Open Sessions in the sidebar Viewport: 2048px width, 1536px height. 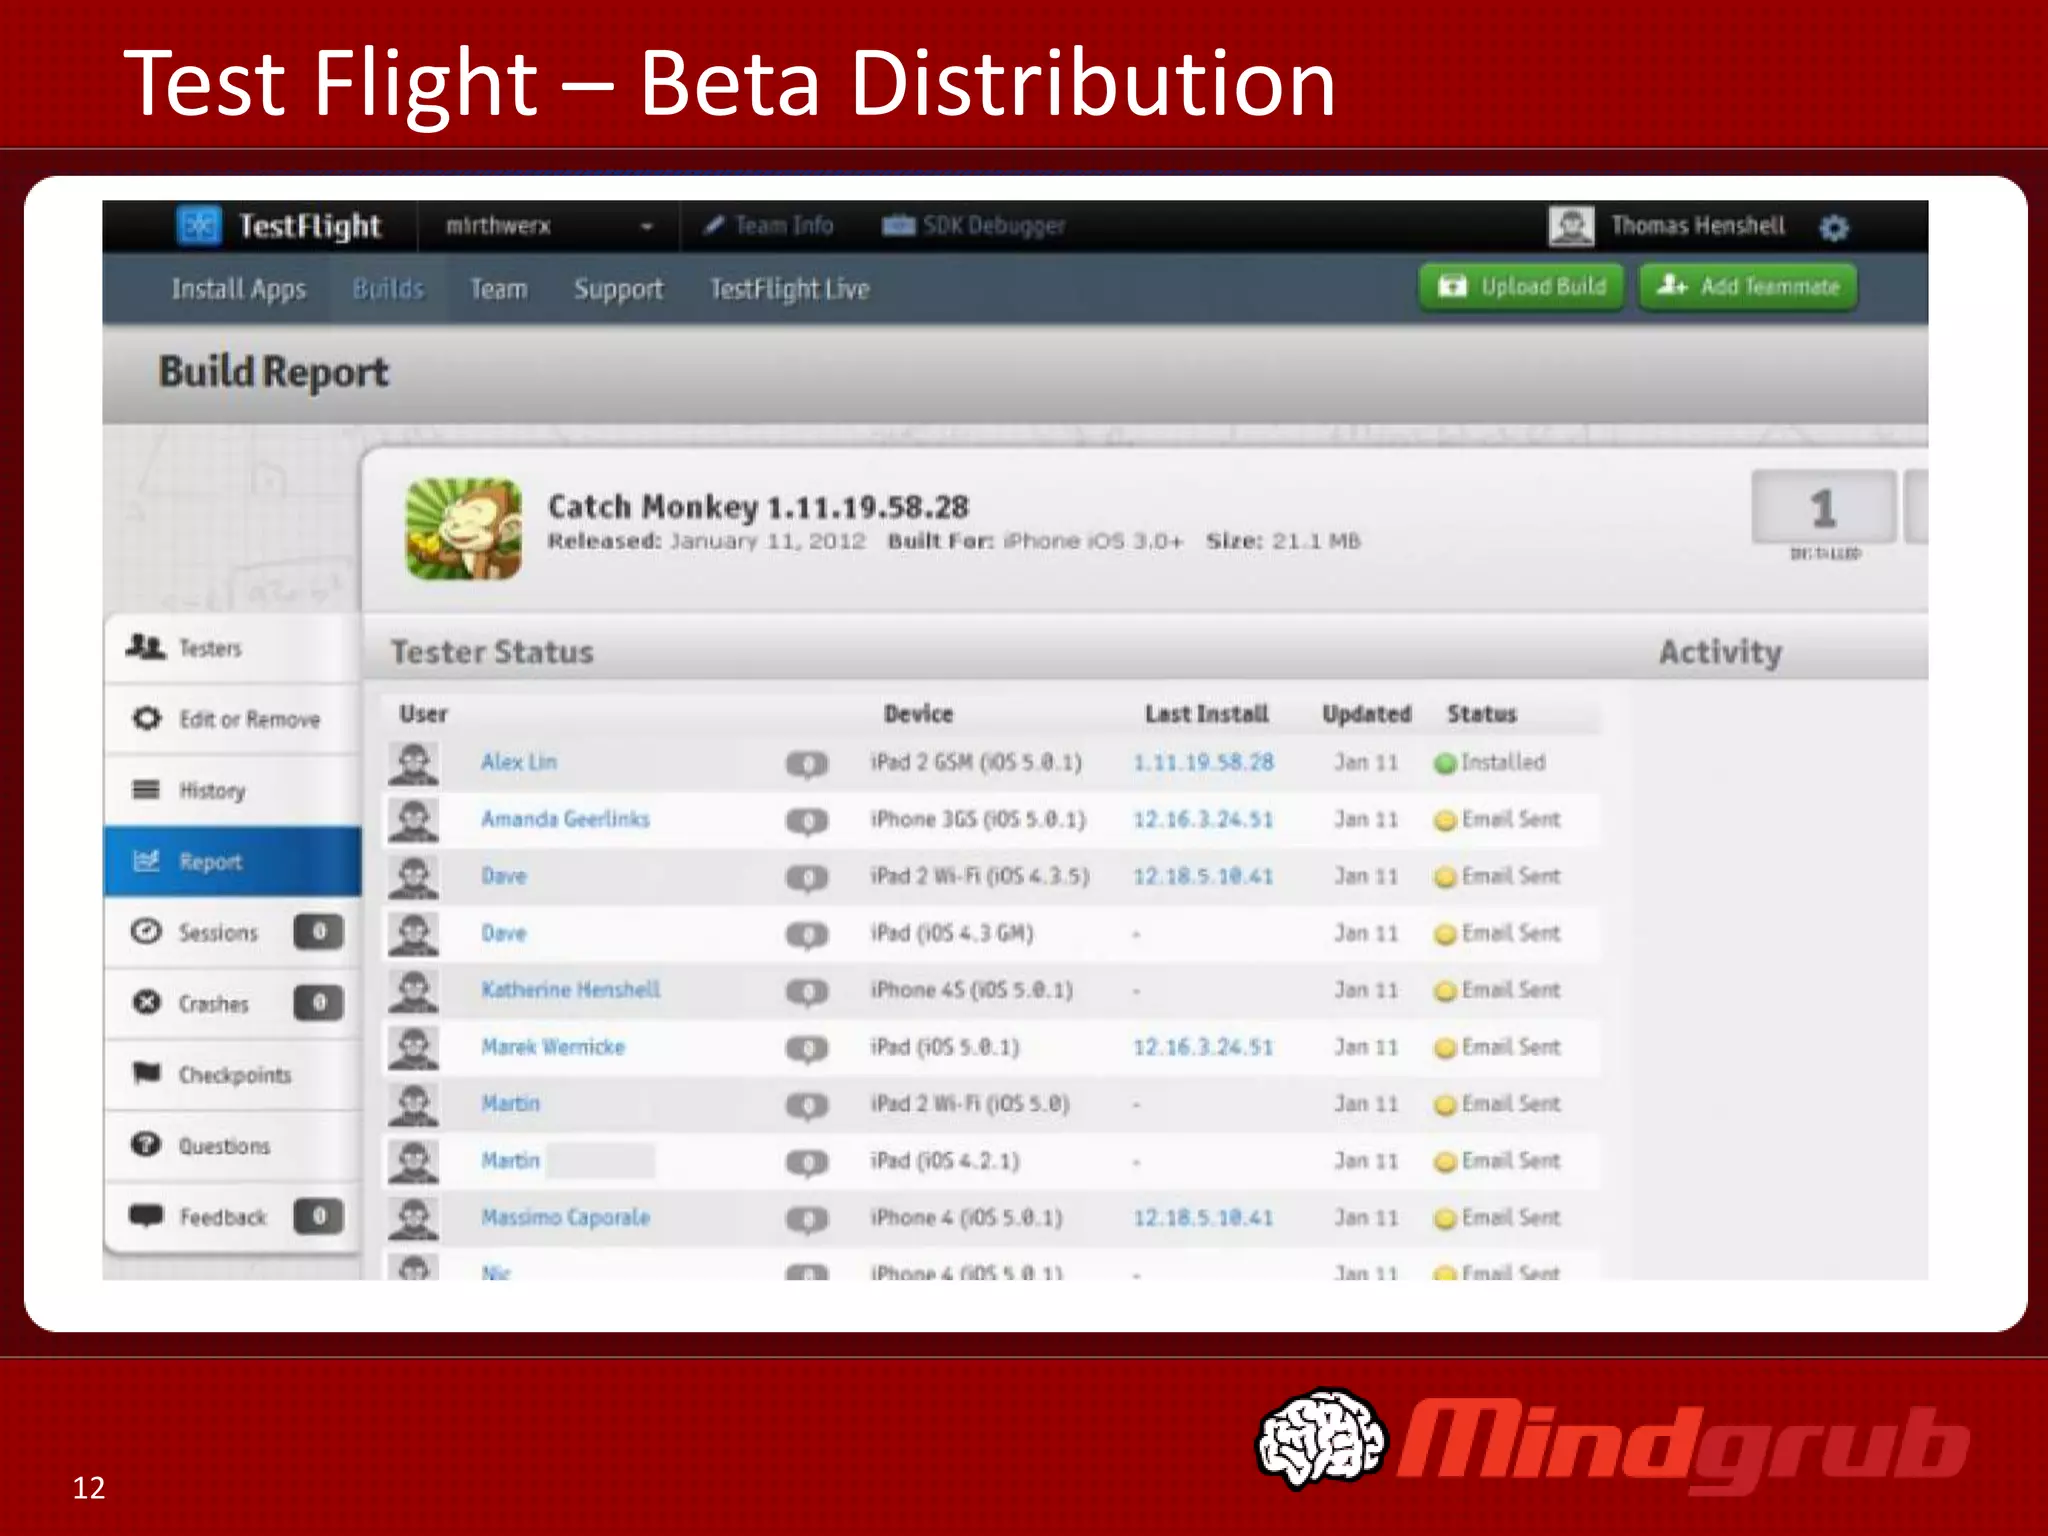coord(231,932)
